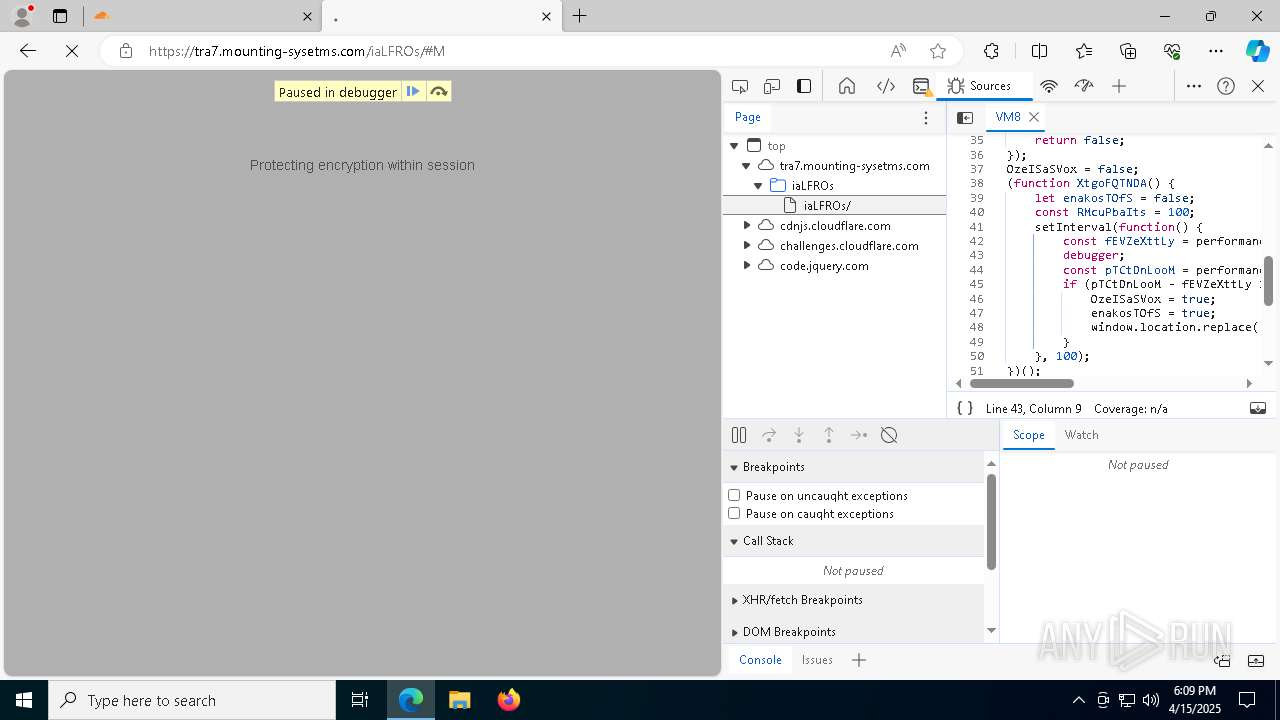
Task: Toggle device emulation icon in DevTools
Action: [x=772, y=86]
